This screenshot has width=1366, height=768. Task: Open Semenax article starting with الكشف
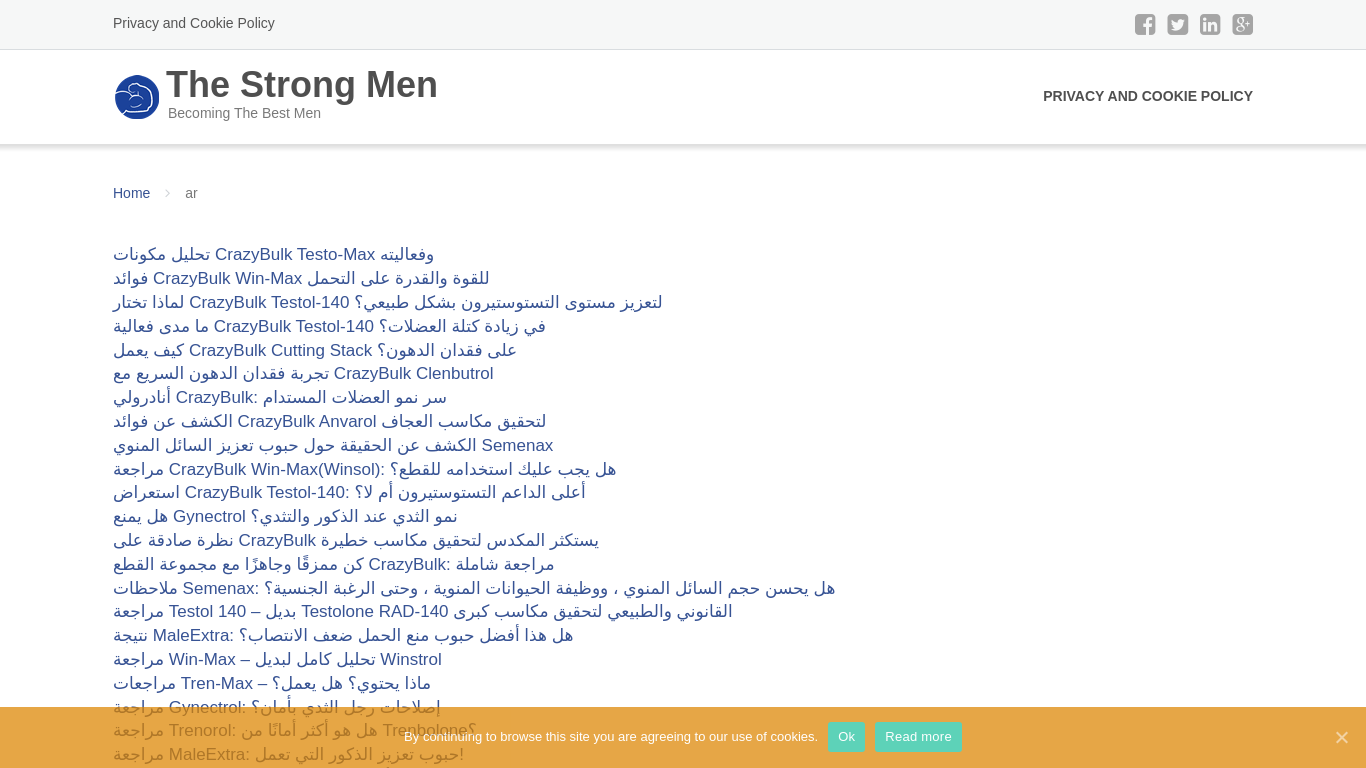(x=333, y=446)
